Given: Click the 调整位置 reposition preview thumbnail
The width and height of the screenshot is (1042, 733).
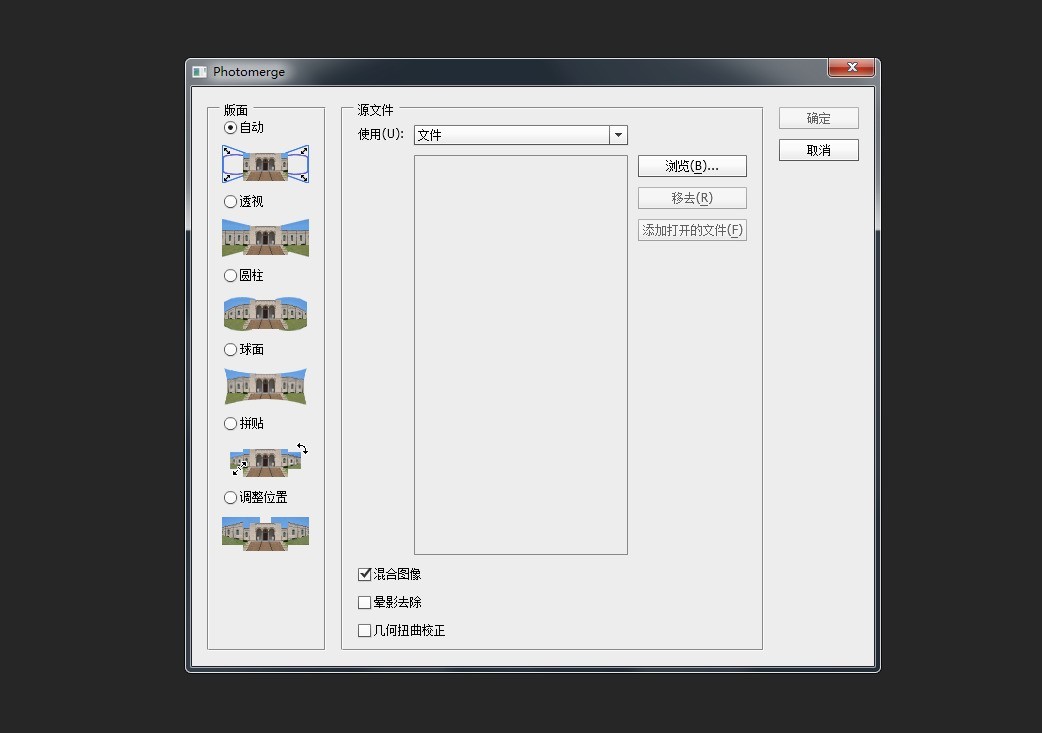Looking at the screenshot, I should (x=265, y=534).
